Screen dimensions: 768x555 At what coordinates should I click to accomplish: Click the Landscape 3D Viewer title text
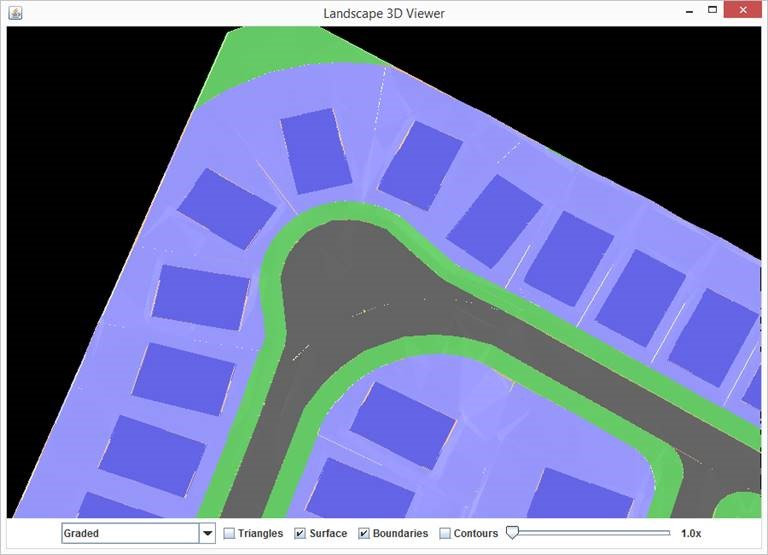[384, 13]
